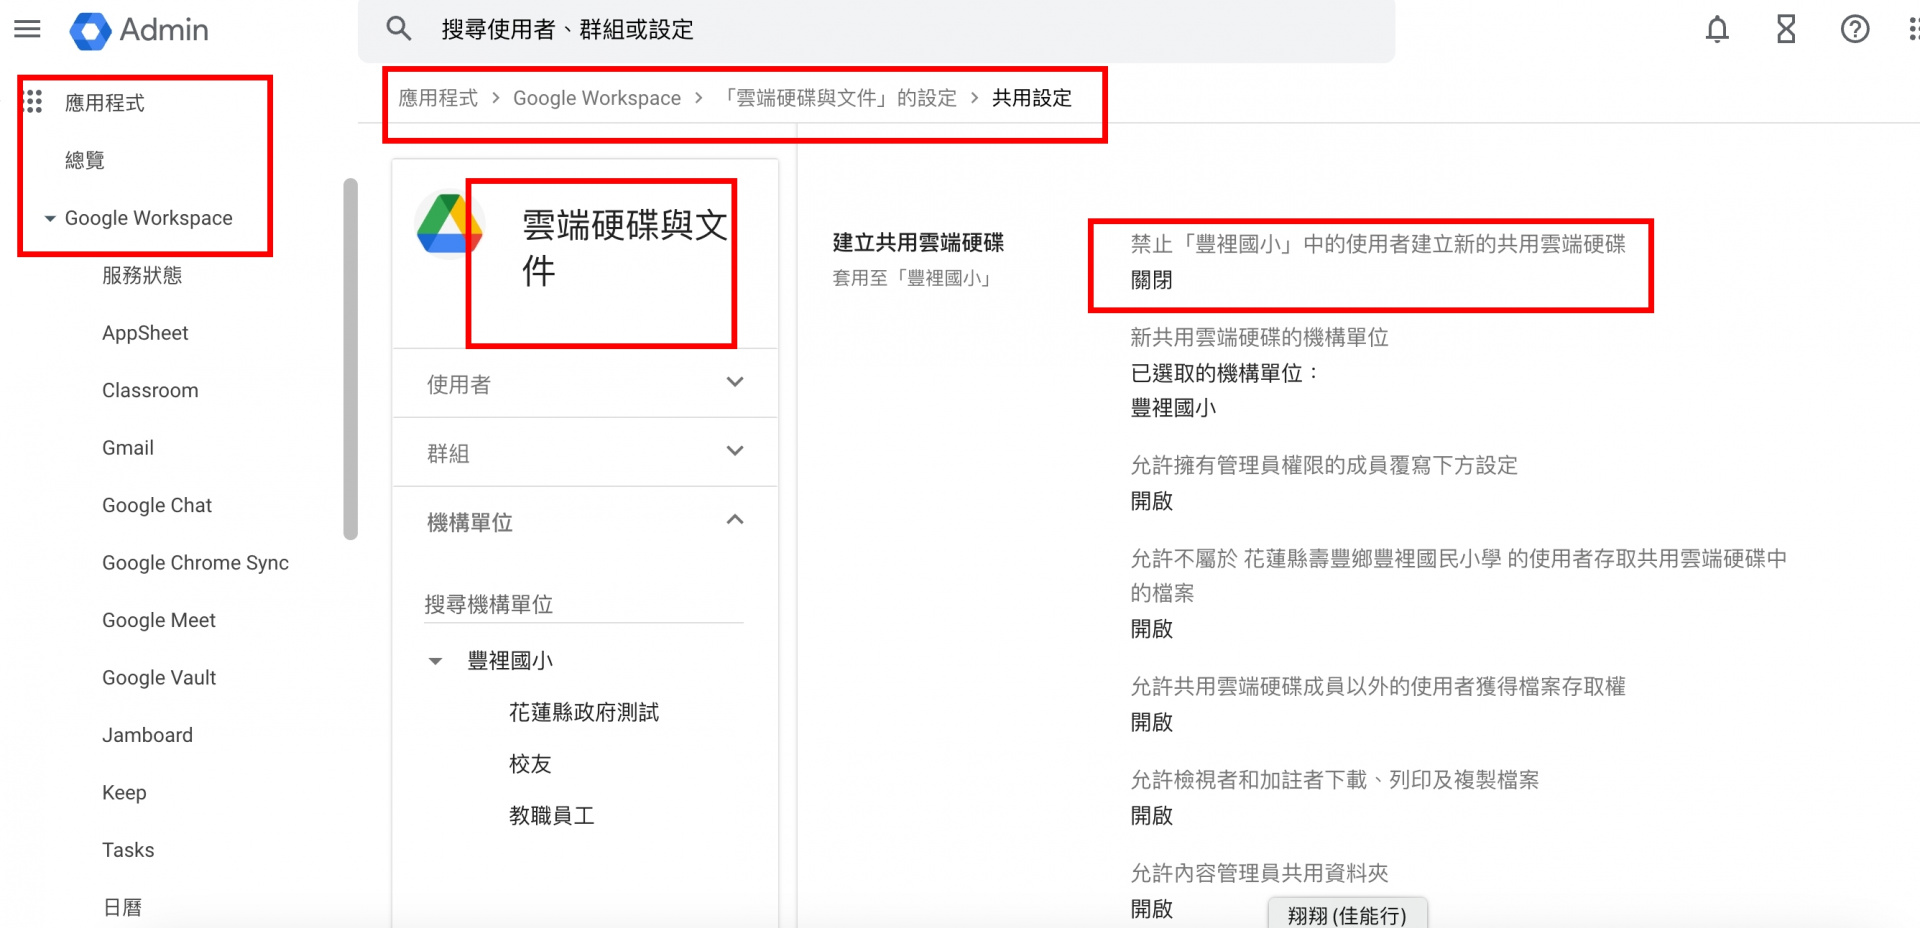Click the 應用程式 grid icon in sidebar
Screen dimensions: 1920x928
coord(33,102)
